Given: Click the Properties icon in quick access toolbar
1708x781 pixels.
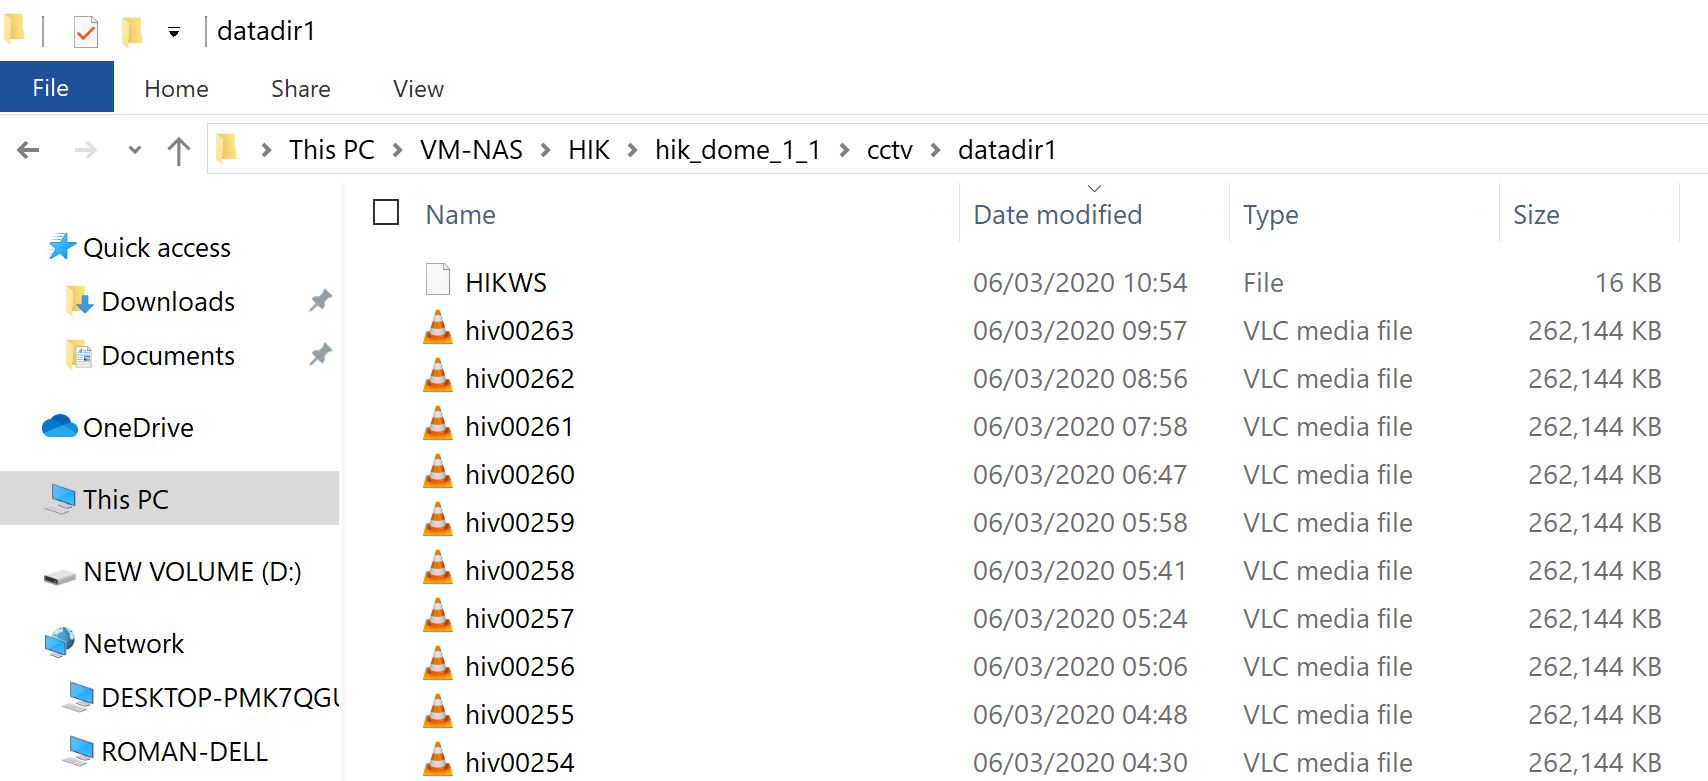Looking at the screenshot, I should point(86,32).
